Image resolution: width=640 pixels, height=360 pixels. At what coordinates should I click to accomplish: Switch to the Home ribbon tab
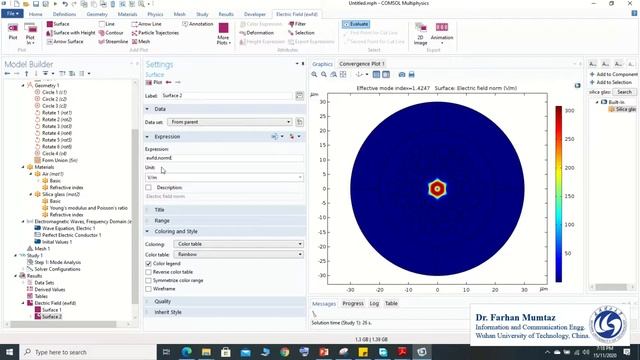click(x=36, y=14)
